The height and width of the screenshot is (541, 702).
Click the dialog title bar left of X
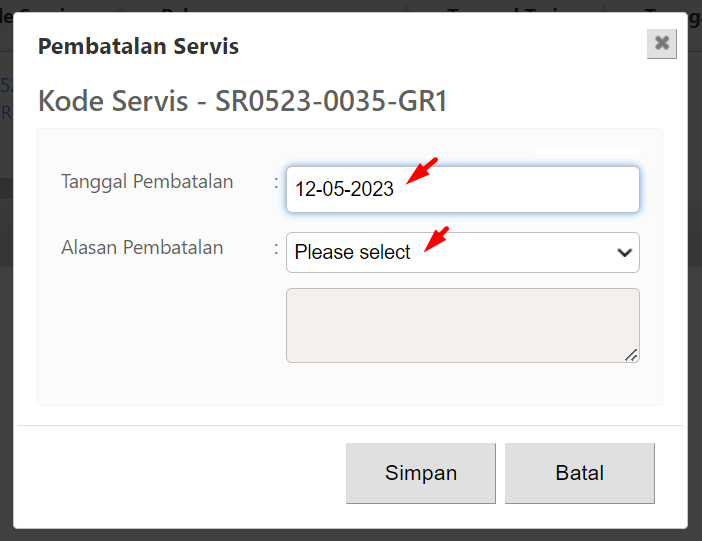coord(442,46)
